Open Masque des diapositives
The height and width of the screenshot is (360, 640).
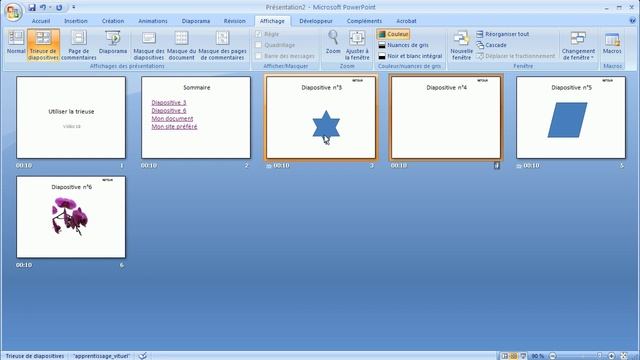point(149,45)
